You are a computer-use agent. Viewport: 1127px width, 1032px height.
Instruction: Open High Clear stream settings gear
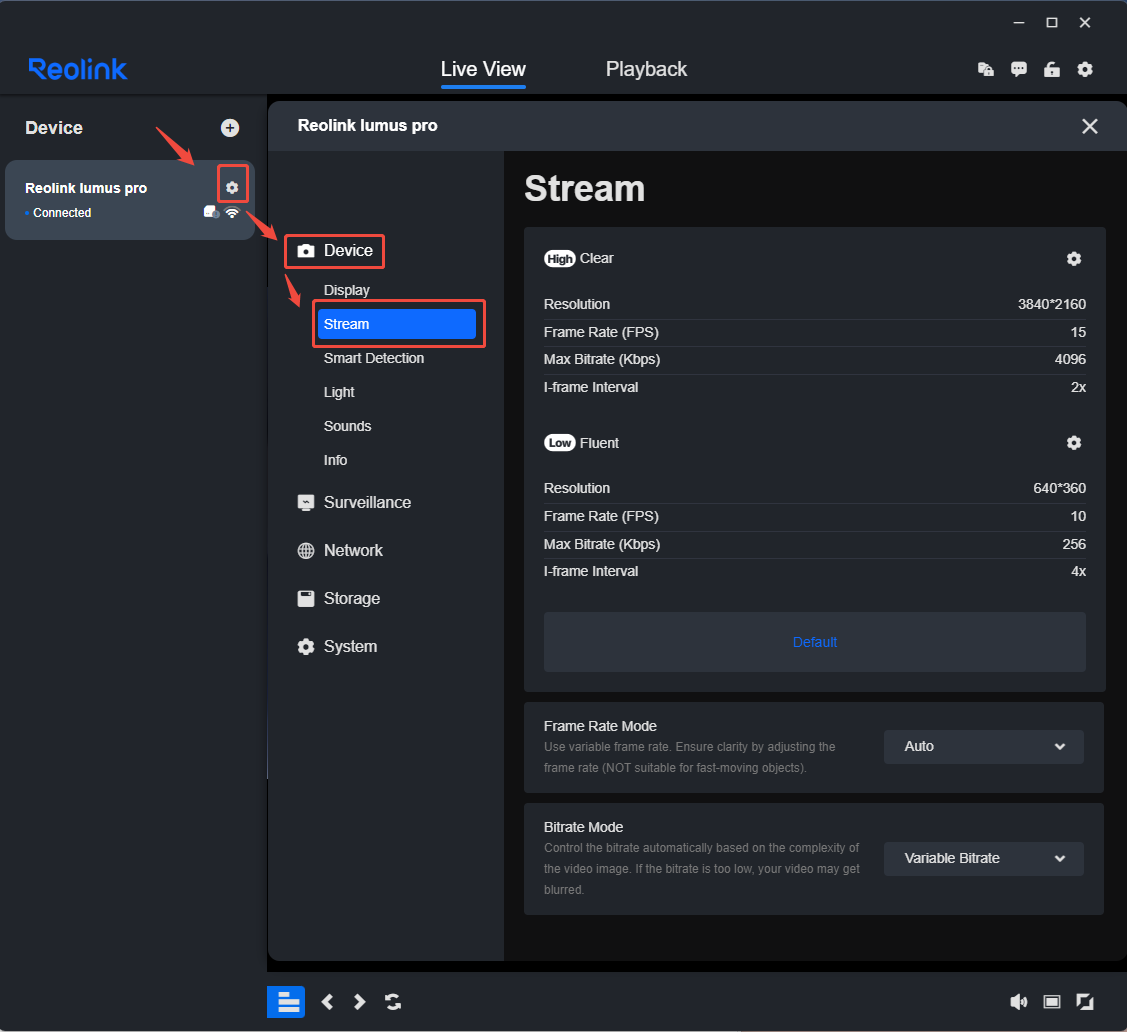pyautogui.click(x=1074, y=259)
